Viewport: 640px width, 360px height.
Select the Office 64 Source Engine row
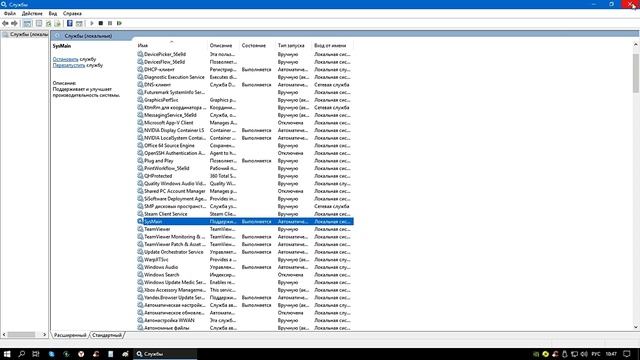[245, 146]
